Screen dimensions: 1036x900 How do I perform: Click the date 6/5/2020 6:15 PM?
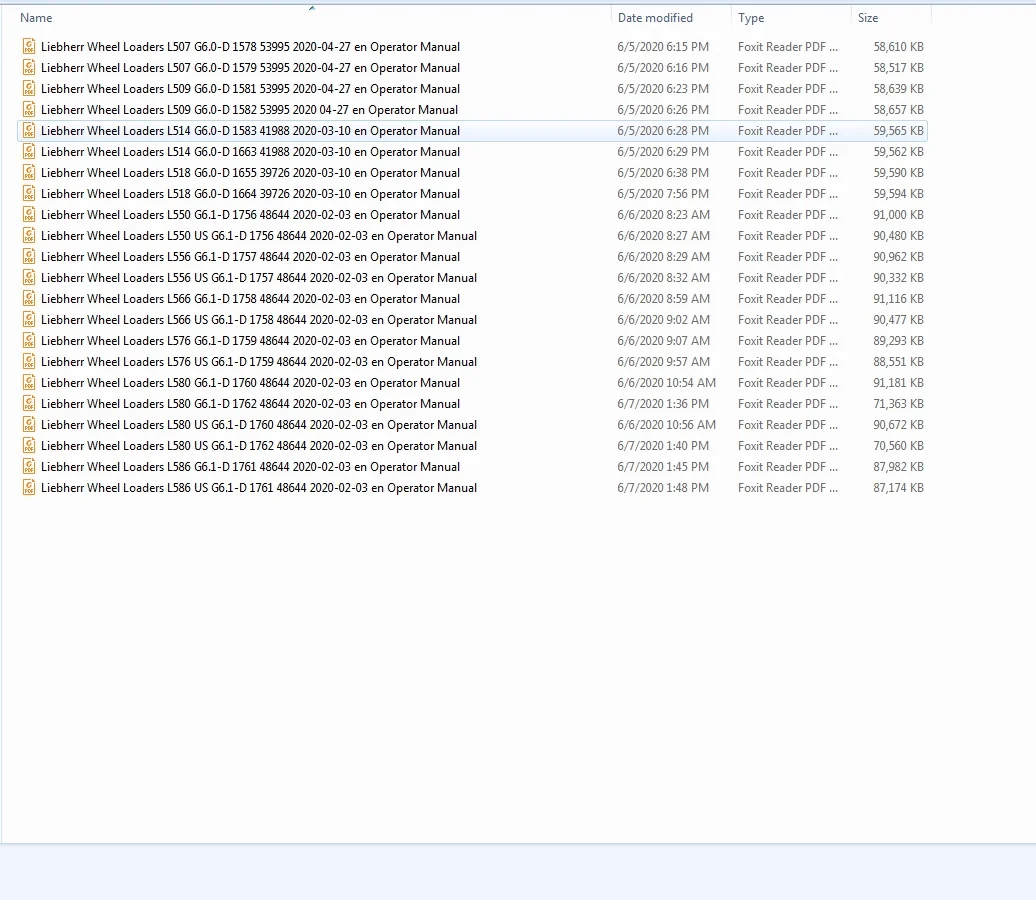coord(663,47)
